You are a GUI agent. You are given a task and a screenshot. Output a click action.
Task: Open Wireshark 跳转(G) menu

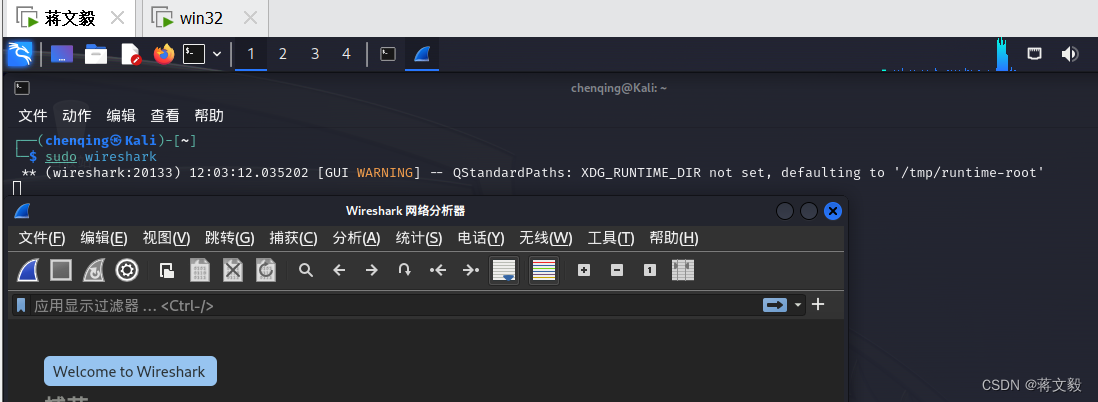(x=230, y=238)
